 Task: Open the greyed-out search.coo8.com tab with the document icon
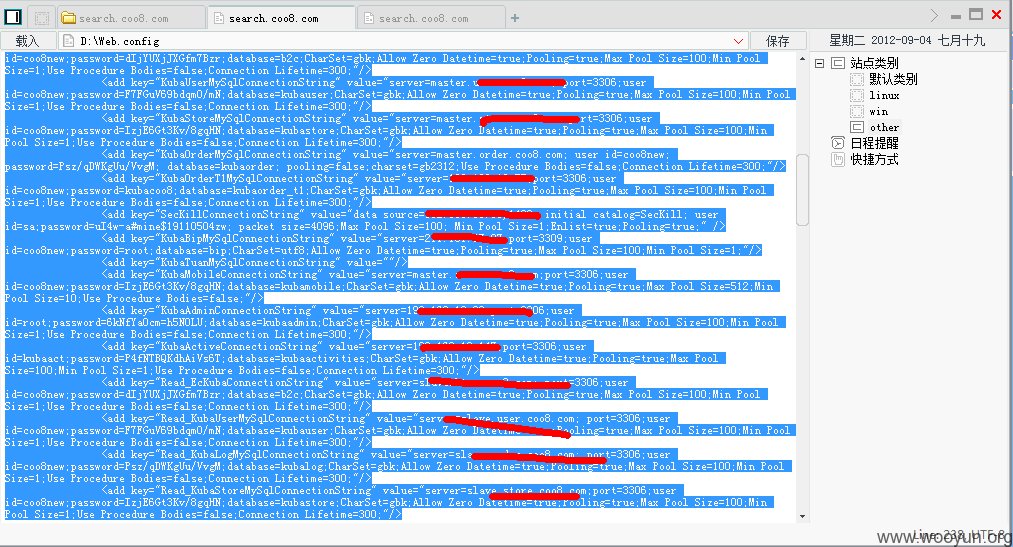pos(431,18)
